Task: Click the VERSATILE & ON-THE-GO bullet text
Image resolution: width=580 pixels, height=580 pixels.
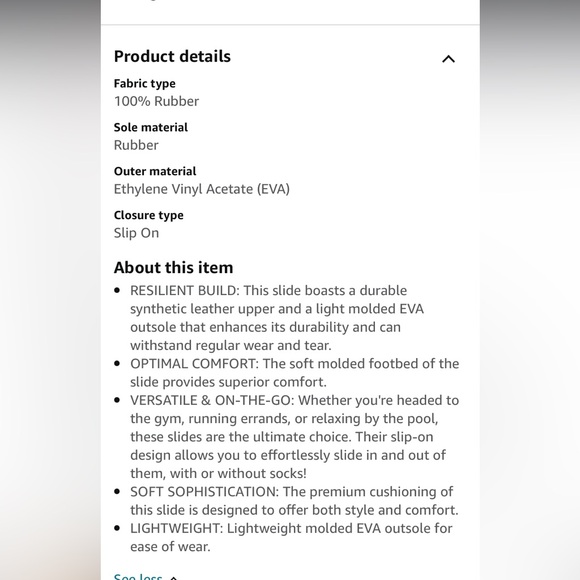Action: pyautogui.click(x=294, y=436)
